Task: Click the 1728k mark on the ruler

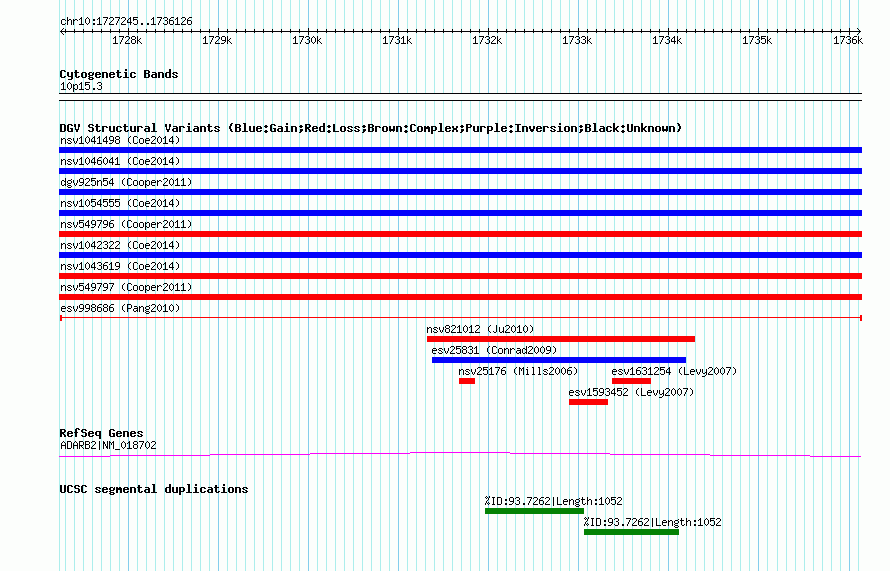Action: (127, 40)
